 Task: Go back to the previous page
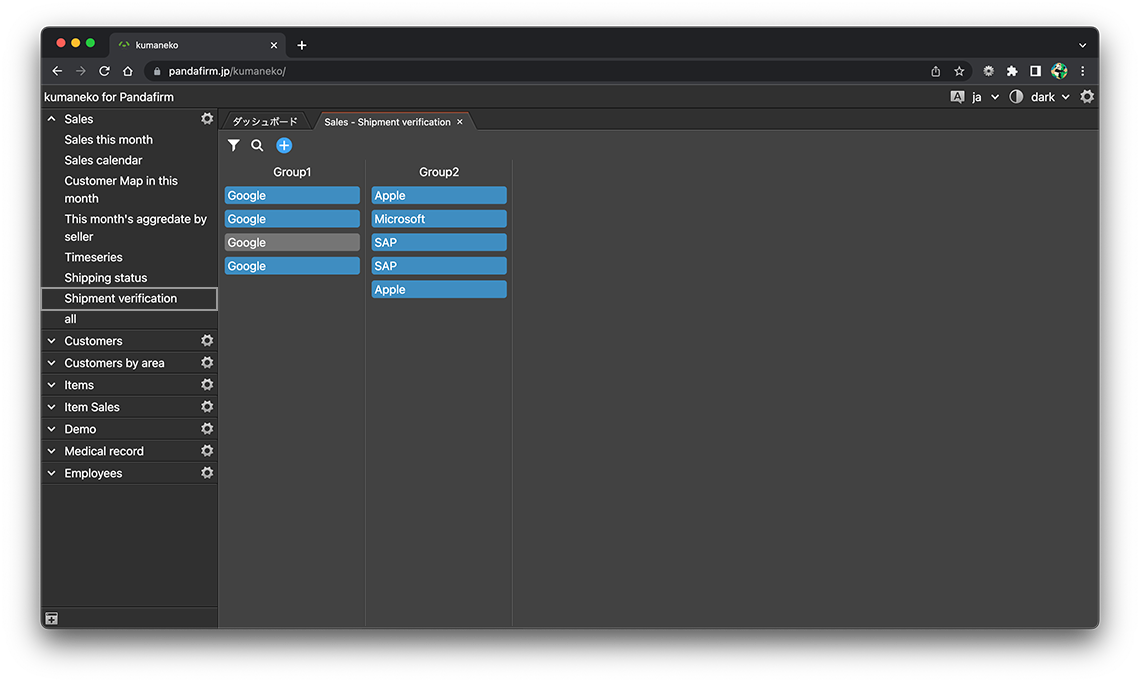point(57,71)
